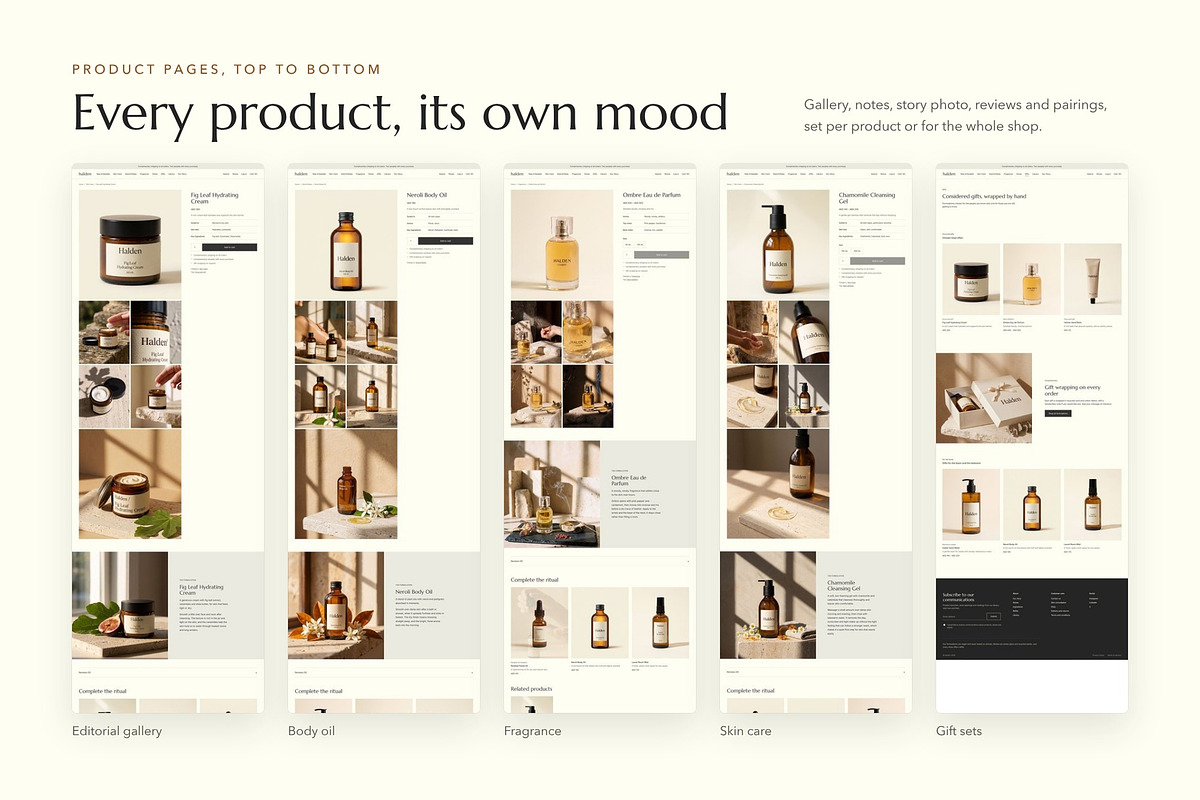Choose the first size option for Chamomile Cleansing Gel
The width and height of the screenshot is (1200, 800).
point(845,250)
